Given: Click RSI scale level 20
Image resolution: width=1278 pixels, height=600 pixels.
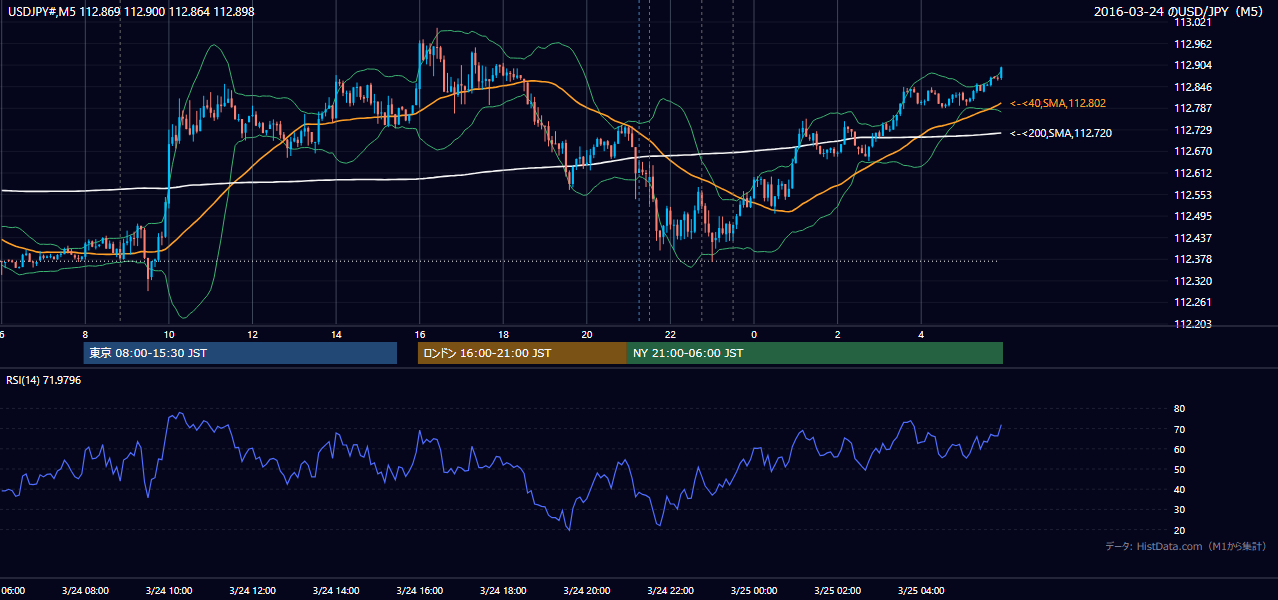Looking at the screenshot, I should coord(1179,530).
